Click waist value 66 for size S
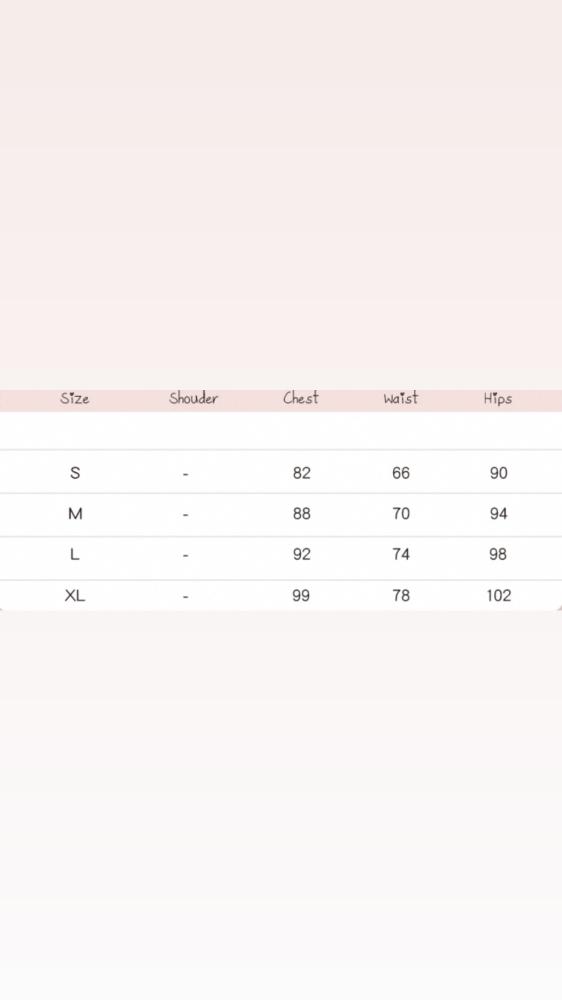562x1000 pixels. pyautogui.click(x=401, y=473)
